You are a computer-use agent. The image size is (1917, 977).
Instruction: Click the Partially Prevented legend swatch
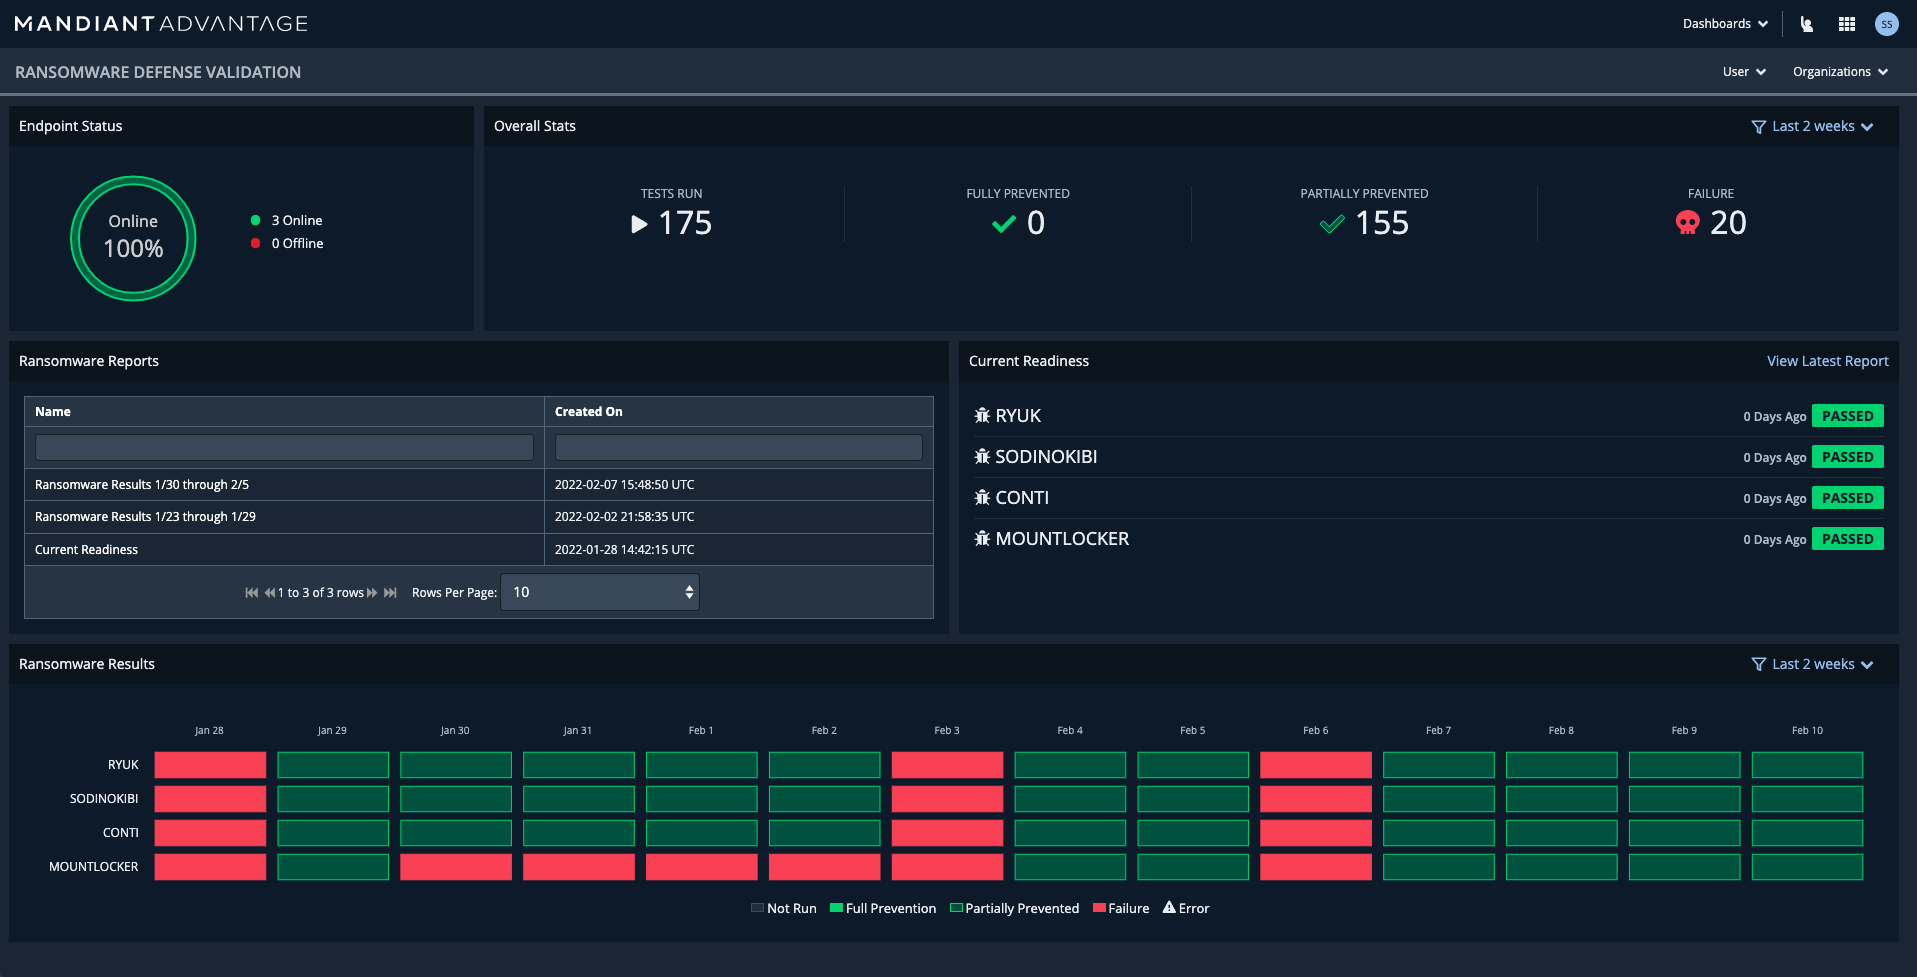[x=956, y=908]
